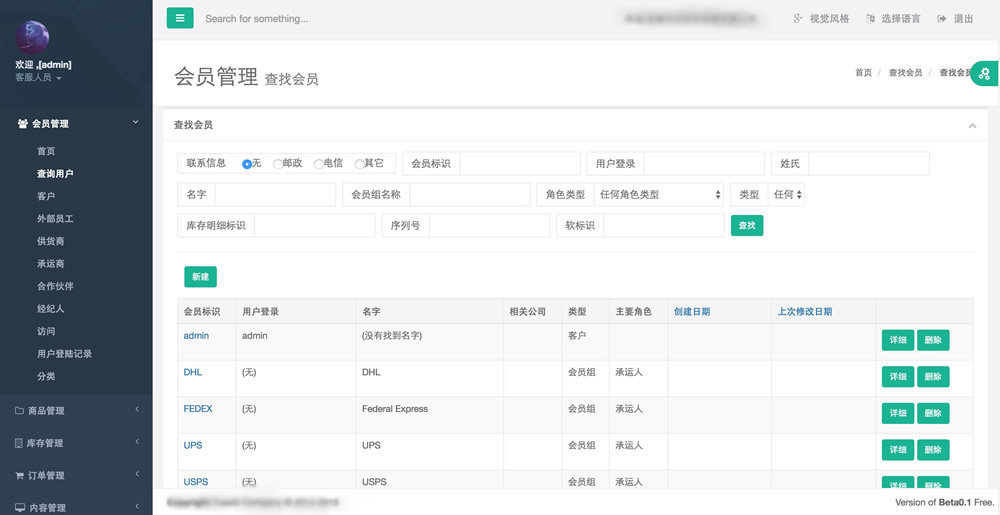Viewport: 1000px width, 515px height.
Task: Click 删除 for the admin row
Action: (933, 340)
